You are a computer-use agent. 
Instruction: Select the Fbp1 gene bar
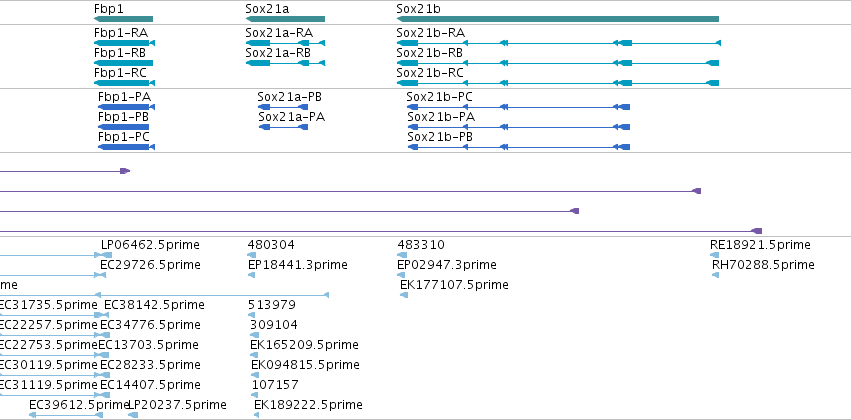click(x=123, y=19)
